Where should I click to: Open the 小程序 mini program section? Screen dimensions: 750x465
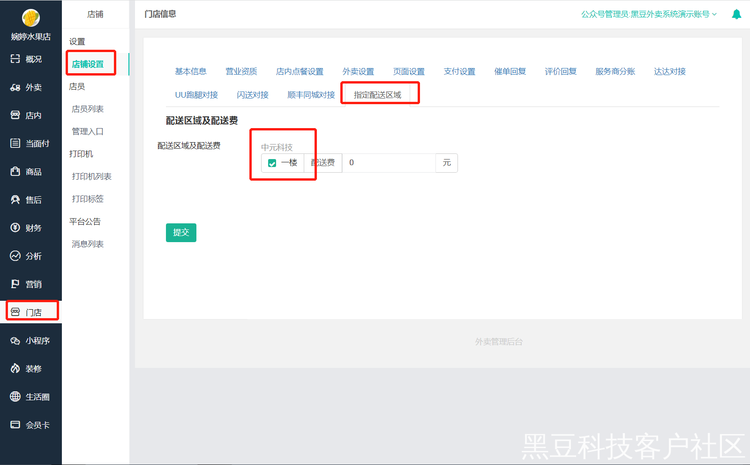click(30, 340)
